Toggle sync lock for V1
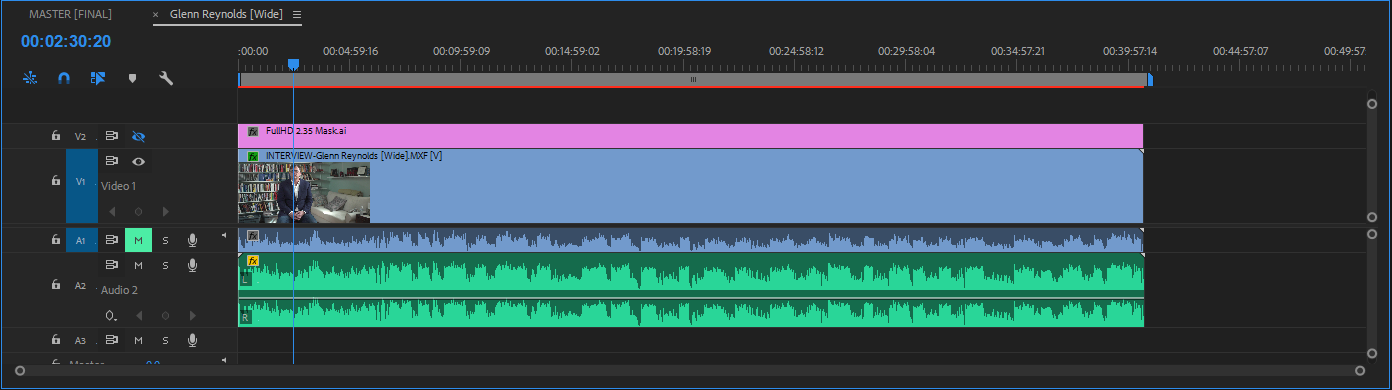Screen dimensions: 1392x390 (x=112, y=161)
